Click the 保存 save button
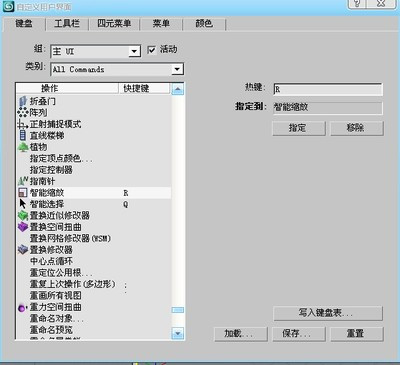Screen dimensions: 400x365 pyautogui.click(x=299, y=333)
